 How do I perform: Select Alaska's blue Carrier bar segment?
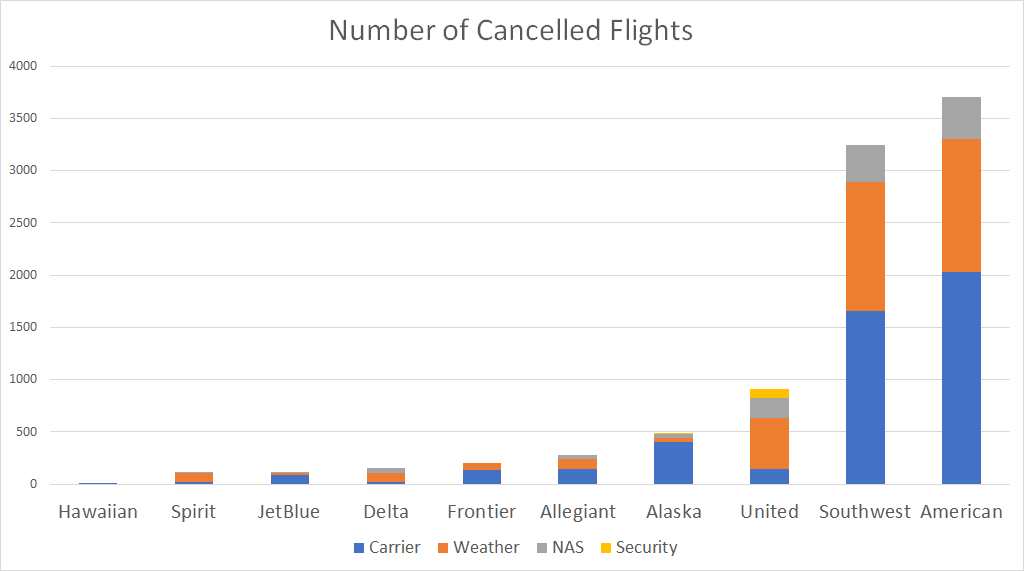tap(673, 463)
